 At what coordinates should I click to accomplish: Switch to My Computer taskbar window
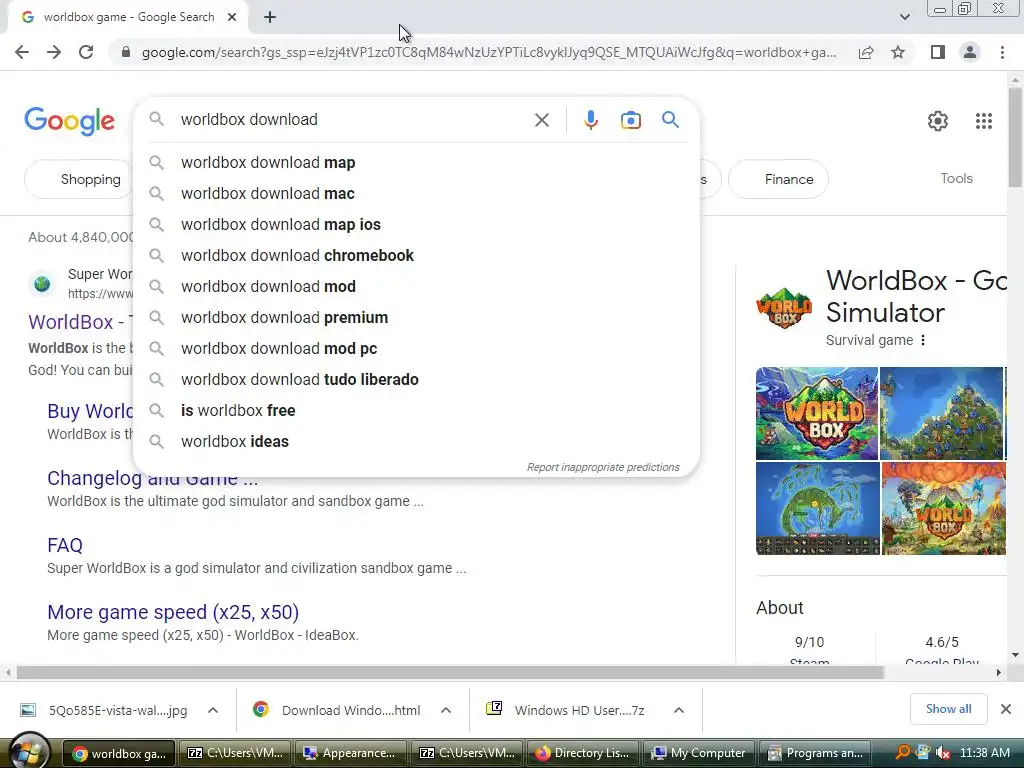pyautogui.click(x=698, y=753)
